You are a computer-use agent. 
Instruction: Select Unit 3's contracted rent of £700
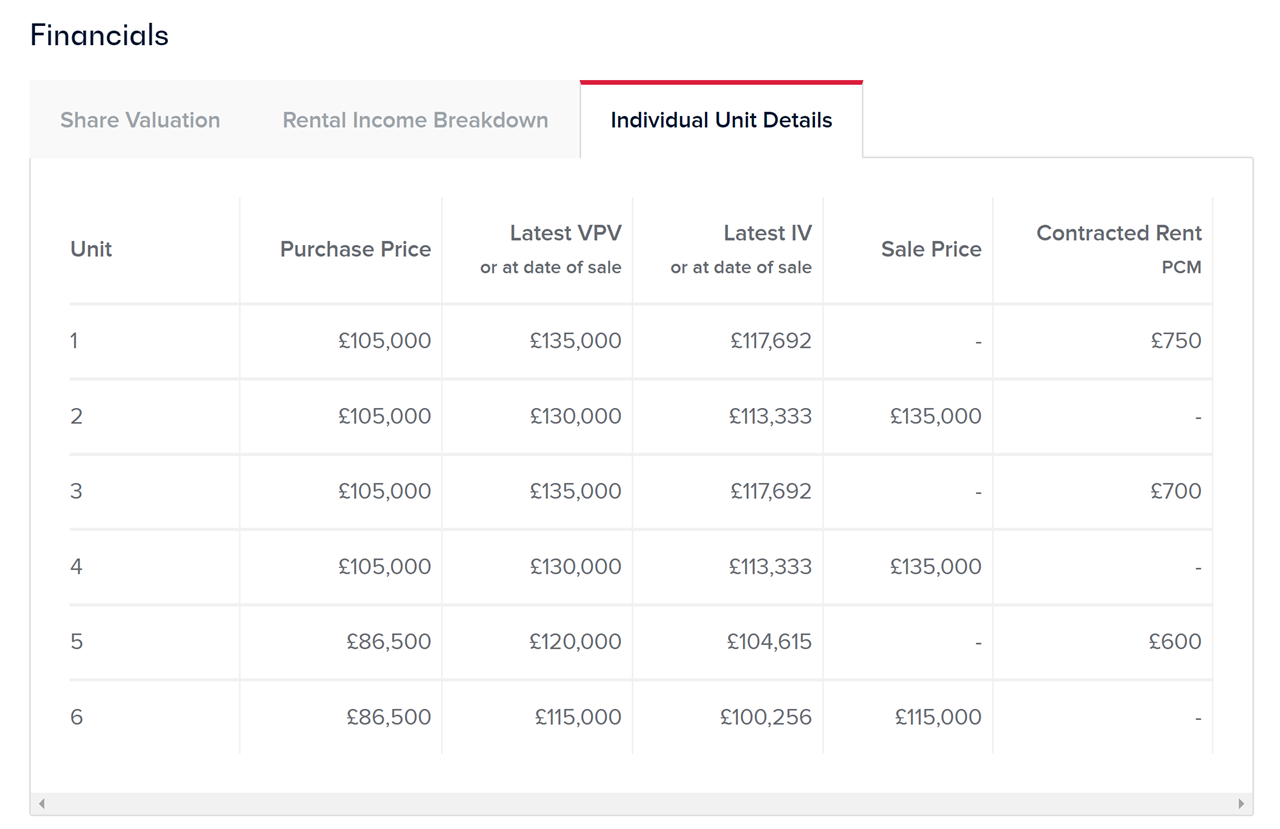tap(1176, 491)
